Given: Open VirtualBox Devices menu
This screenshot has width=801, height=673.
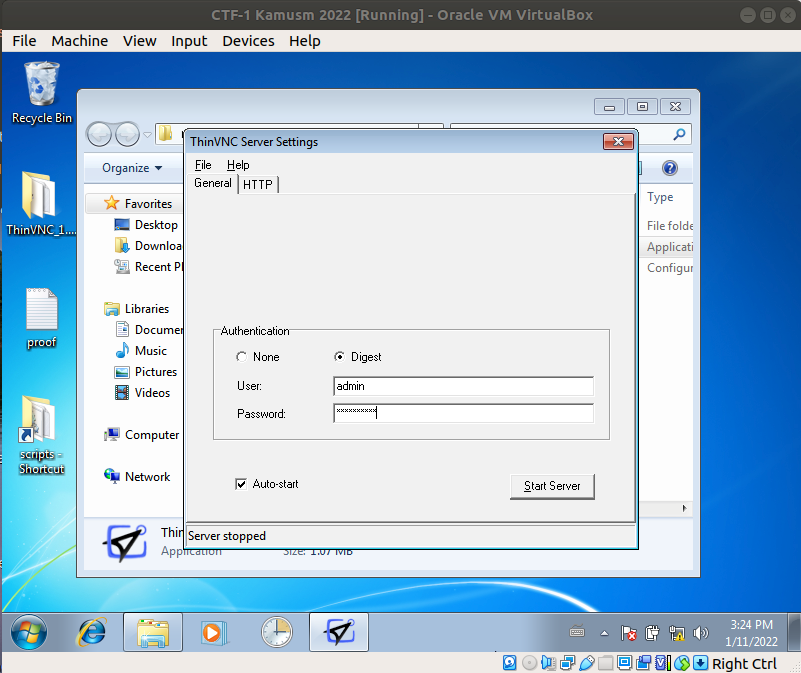Looking at the screenshot, I should click(248, 41).
